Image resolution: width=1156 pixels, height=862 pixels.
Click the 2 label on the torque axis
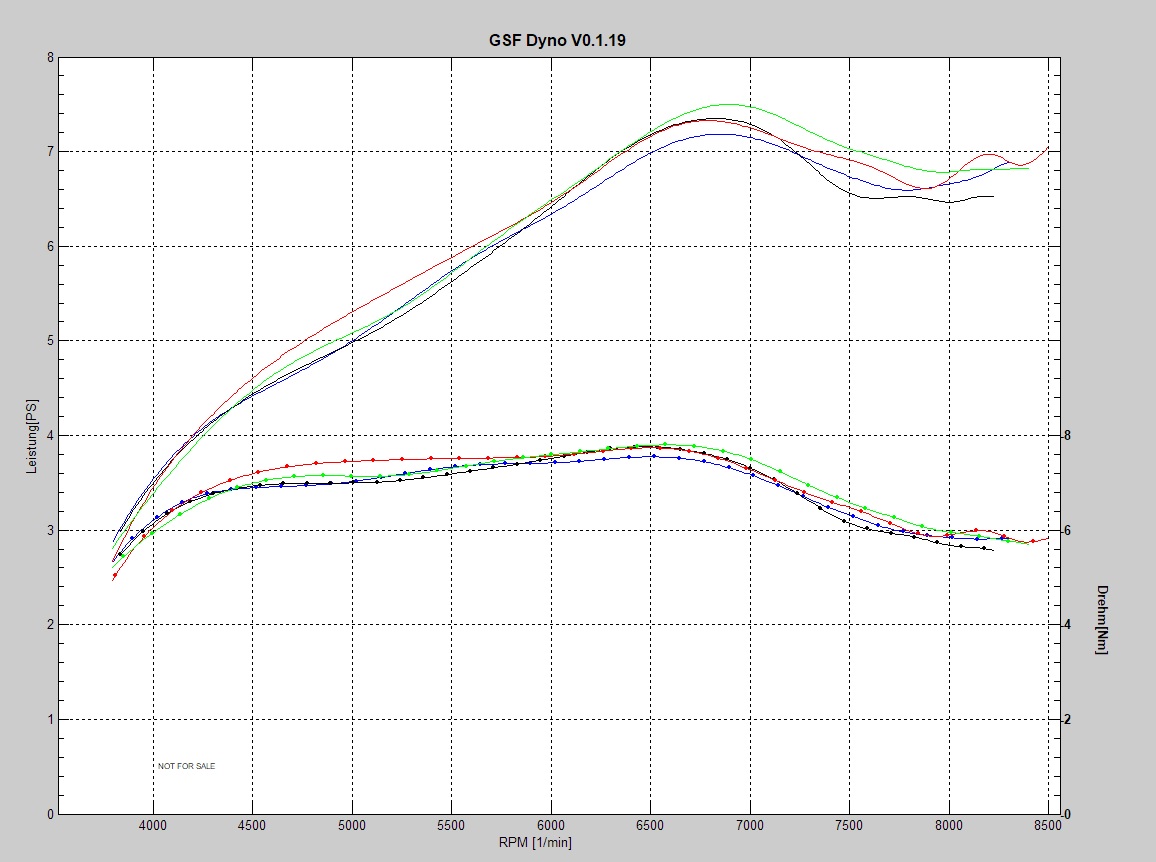(x=1067, y=720)
